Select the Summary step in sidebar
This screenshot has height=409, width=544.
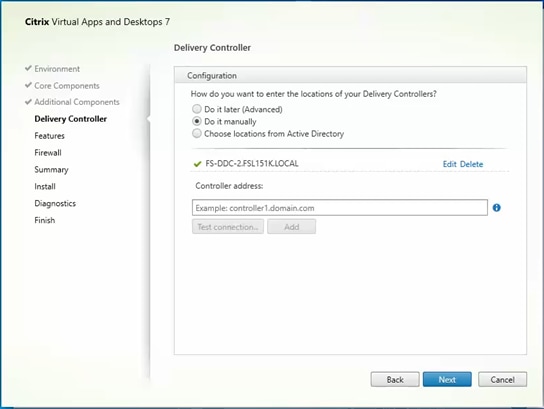(51, 170)
